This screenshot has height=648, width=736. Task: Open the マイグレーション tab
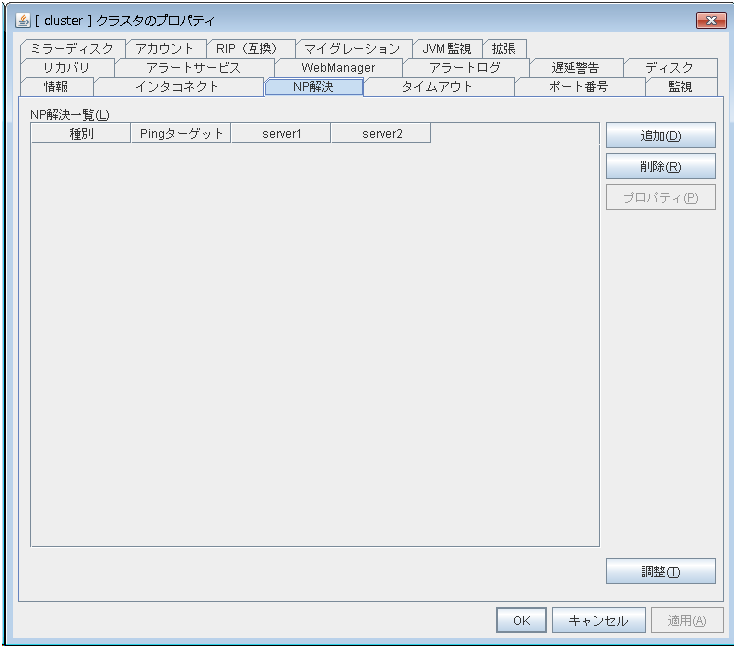(x=352, y=49)
